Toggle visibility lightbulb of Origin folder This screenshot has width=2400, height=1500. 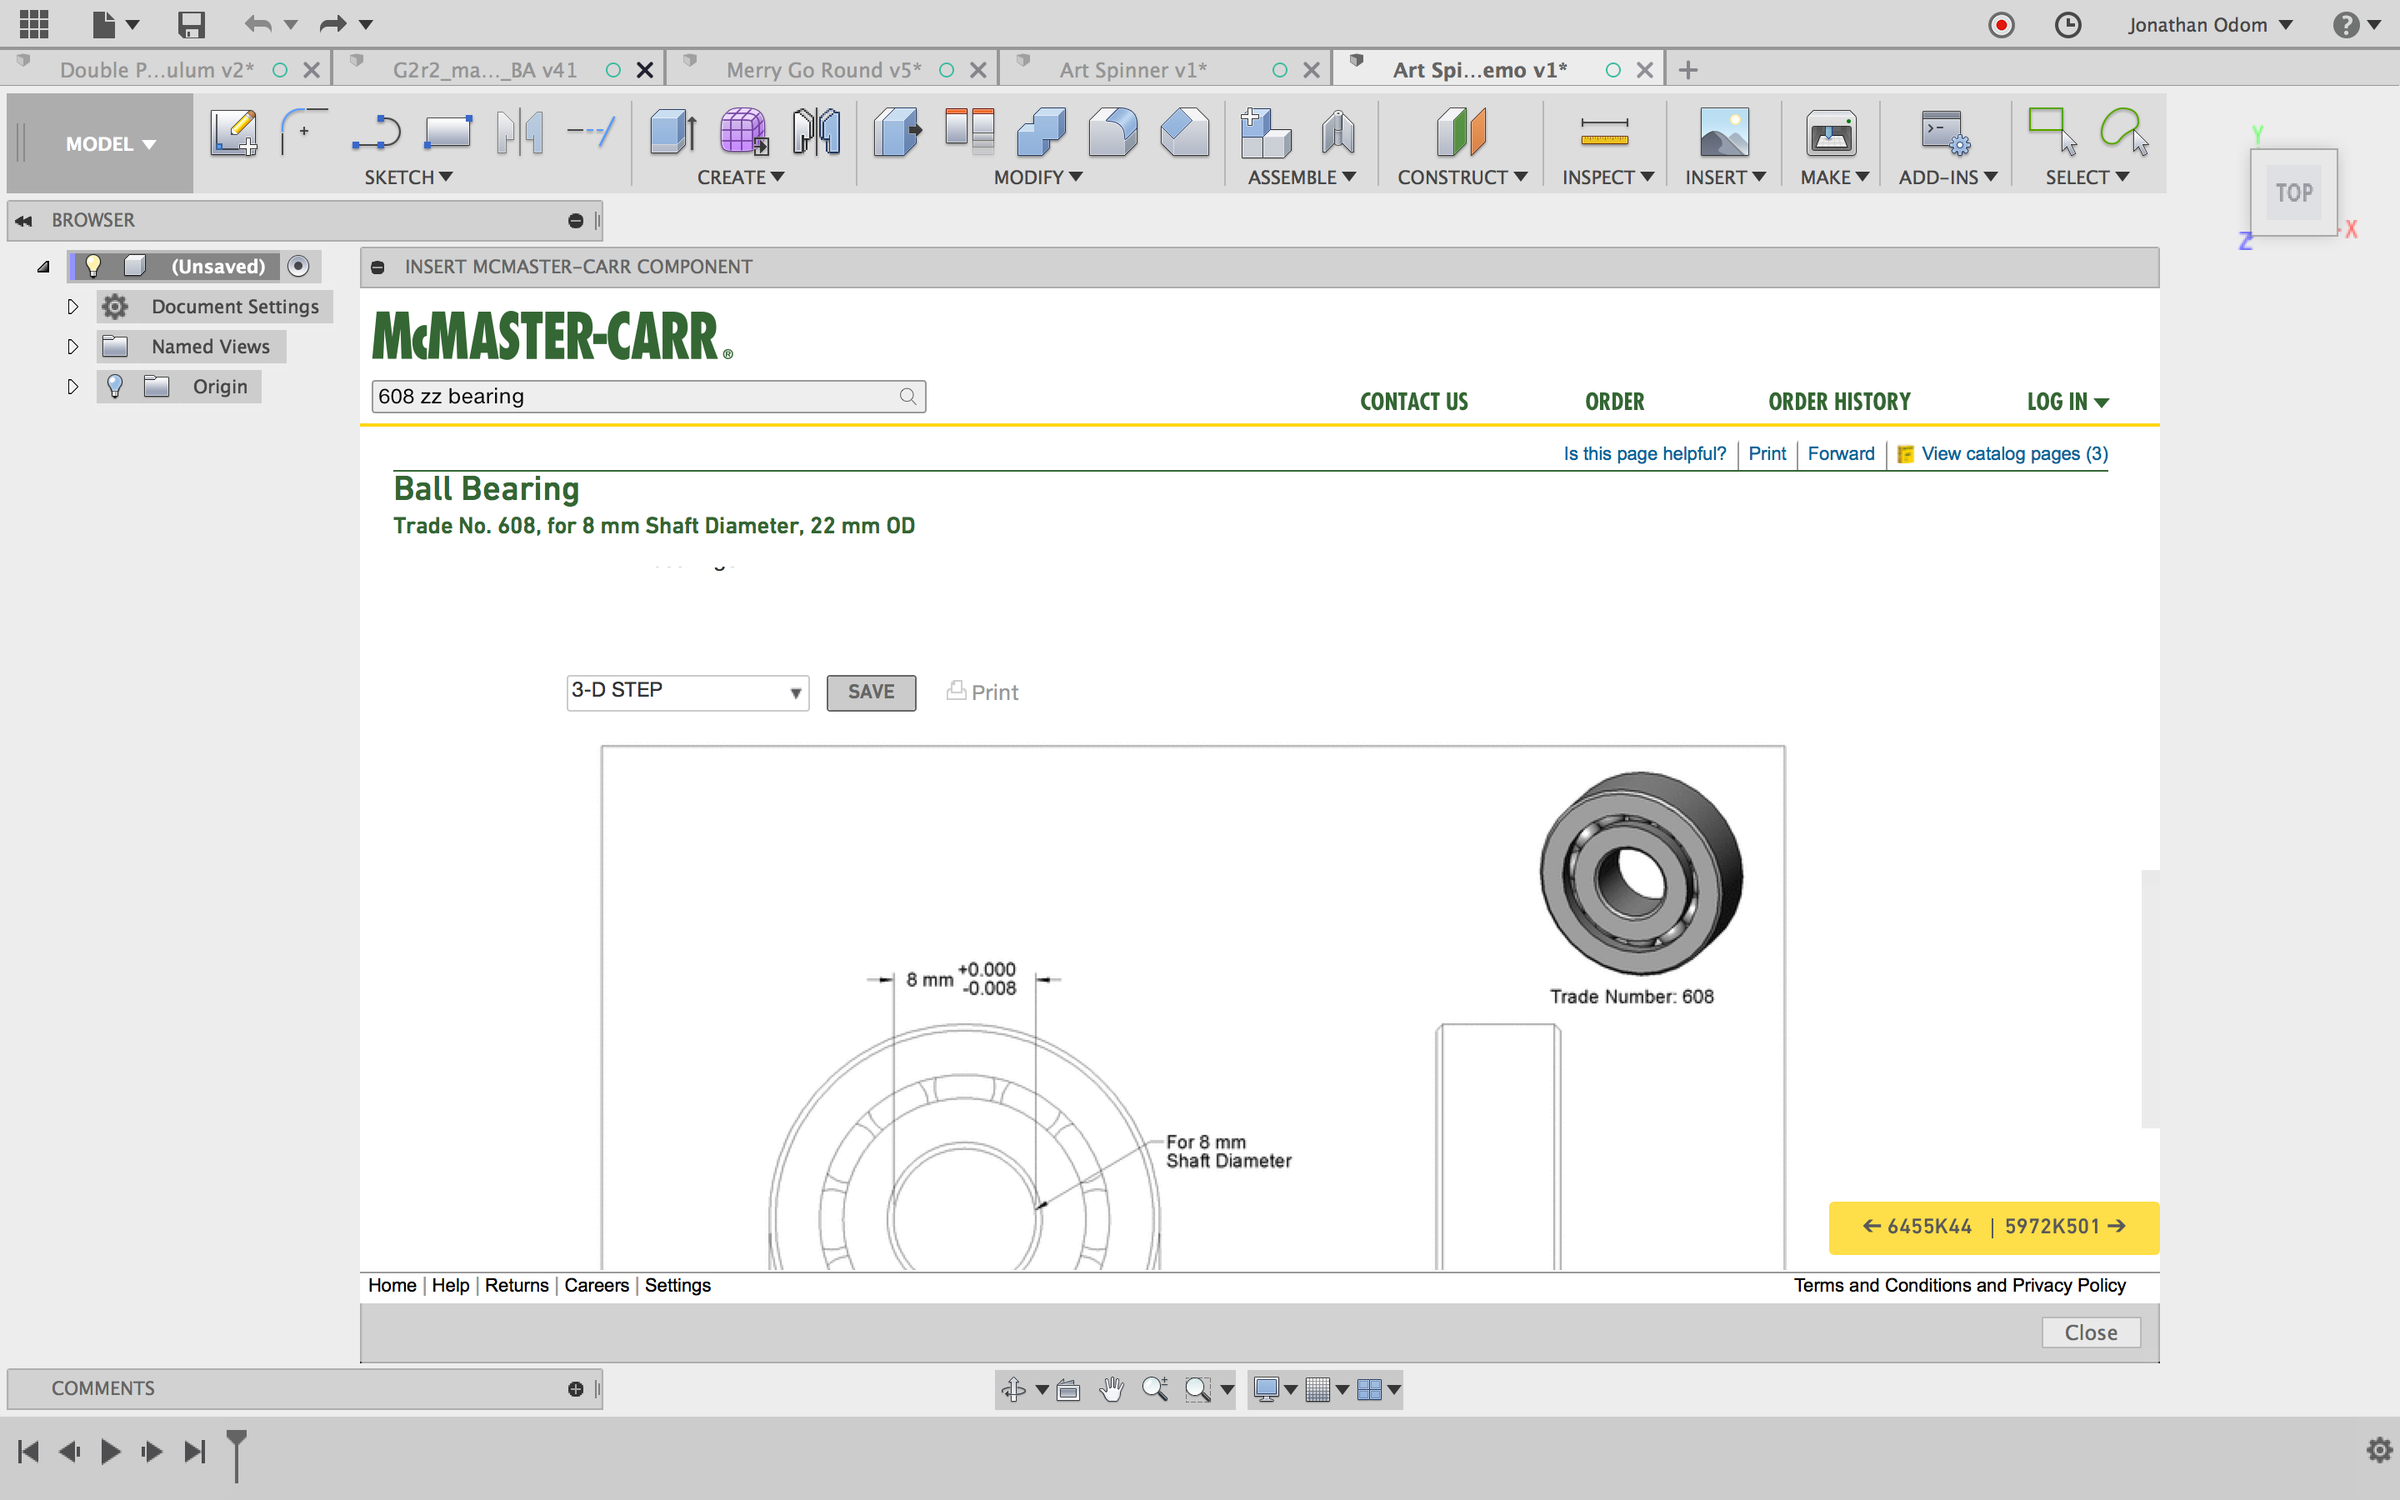[115, 387]
